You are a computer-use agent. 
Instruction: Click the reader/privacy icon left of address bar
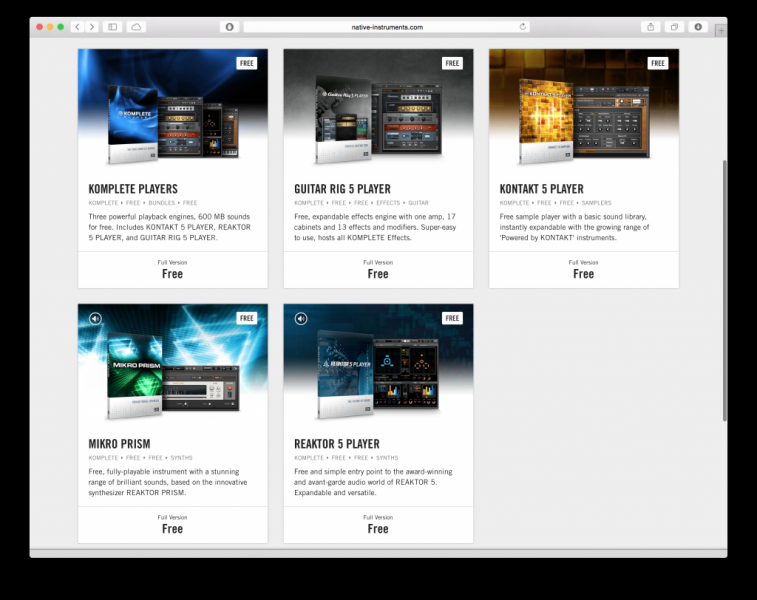[x=229, y=27]
